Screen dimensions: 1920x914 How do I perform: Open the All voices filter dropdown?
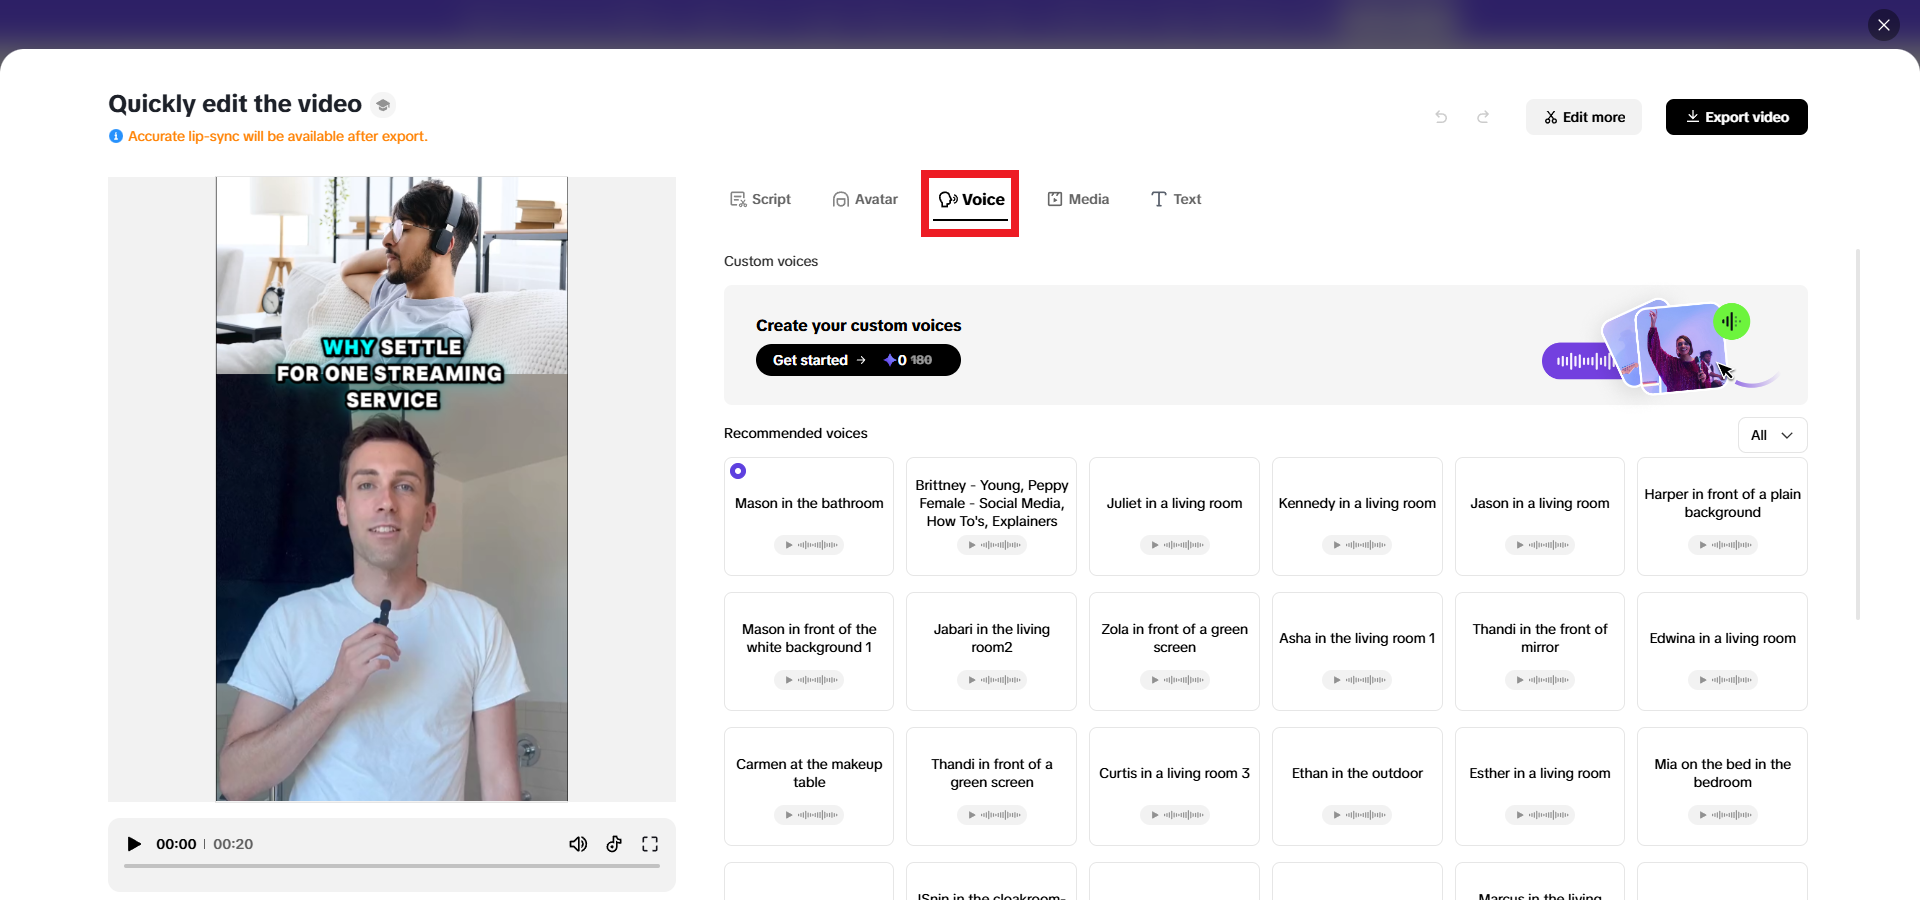pyautogui.click(x=1772, y=435)
